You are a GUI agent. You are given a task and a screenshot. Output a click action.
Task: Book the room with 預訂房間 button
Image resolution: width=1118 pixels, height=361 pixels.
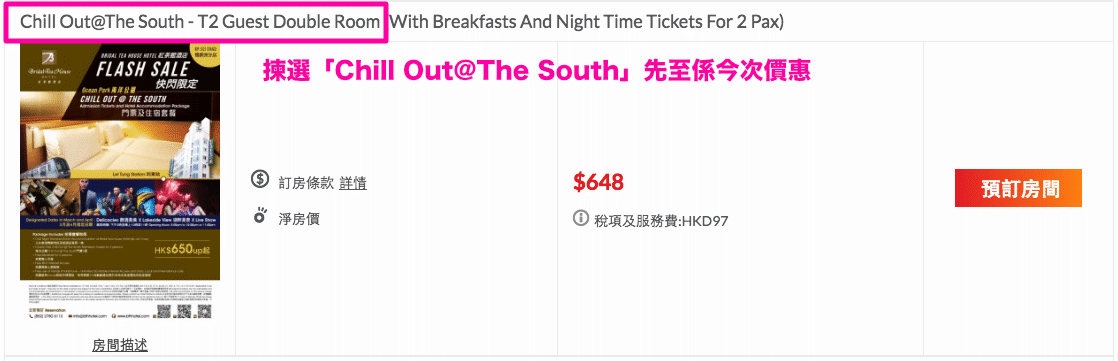pos(1018,188)
